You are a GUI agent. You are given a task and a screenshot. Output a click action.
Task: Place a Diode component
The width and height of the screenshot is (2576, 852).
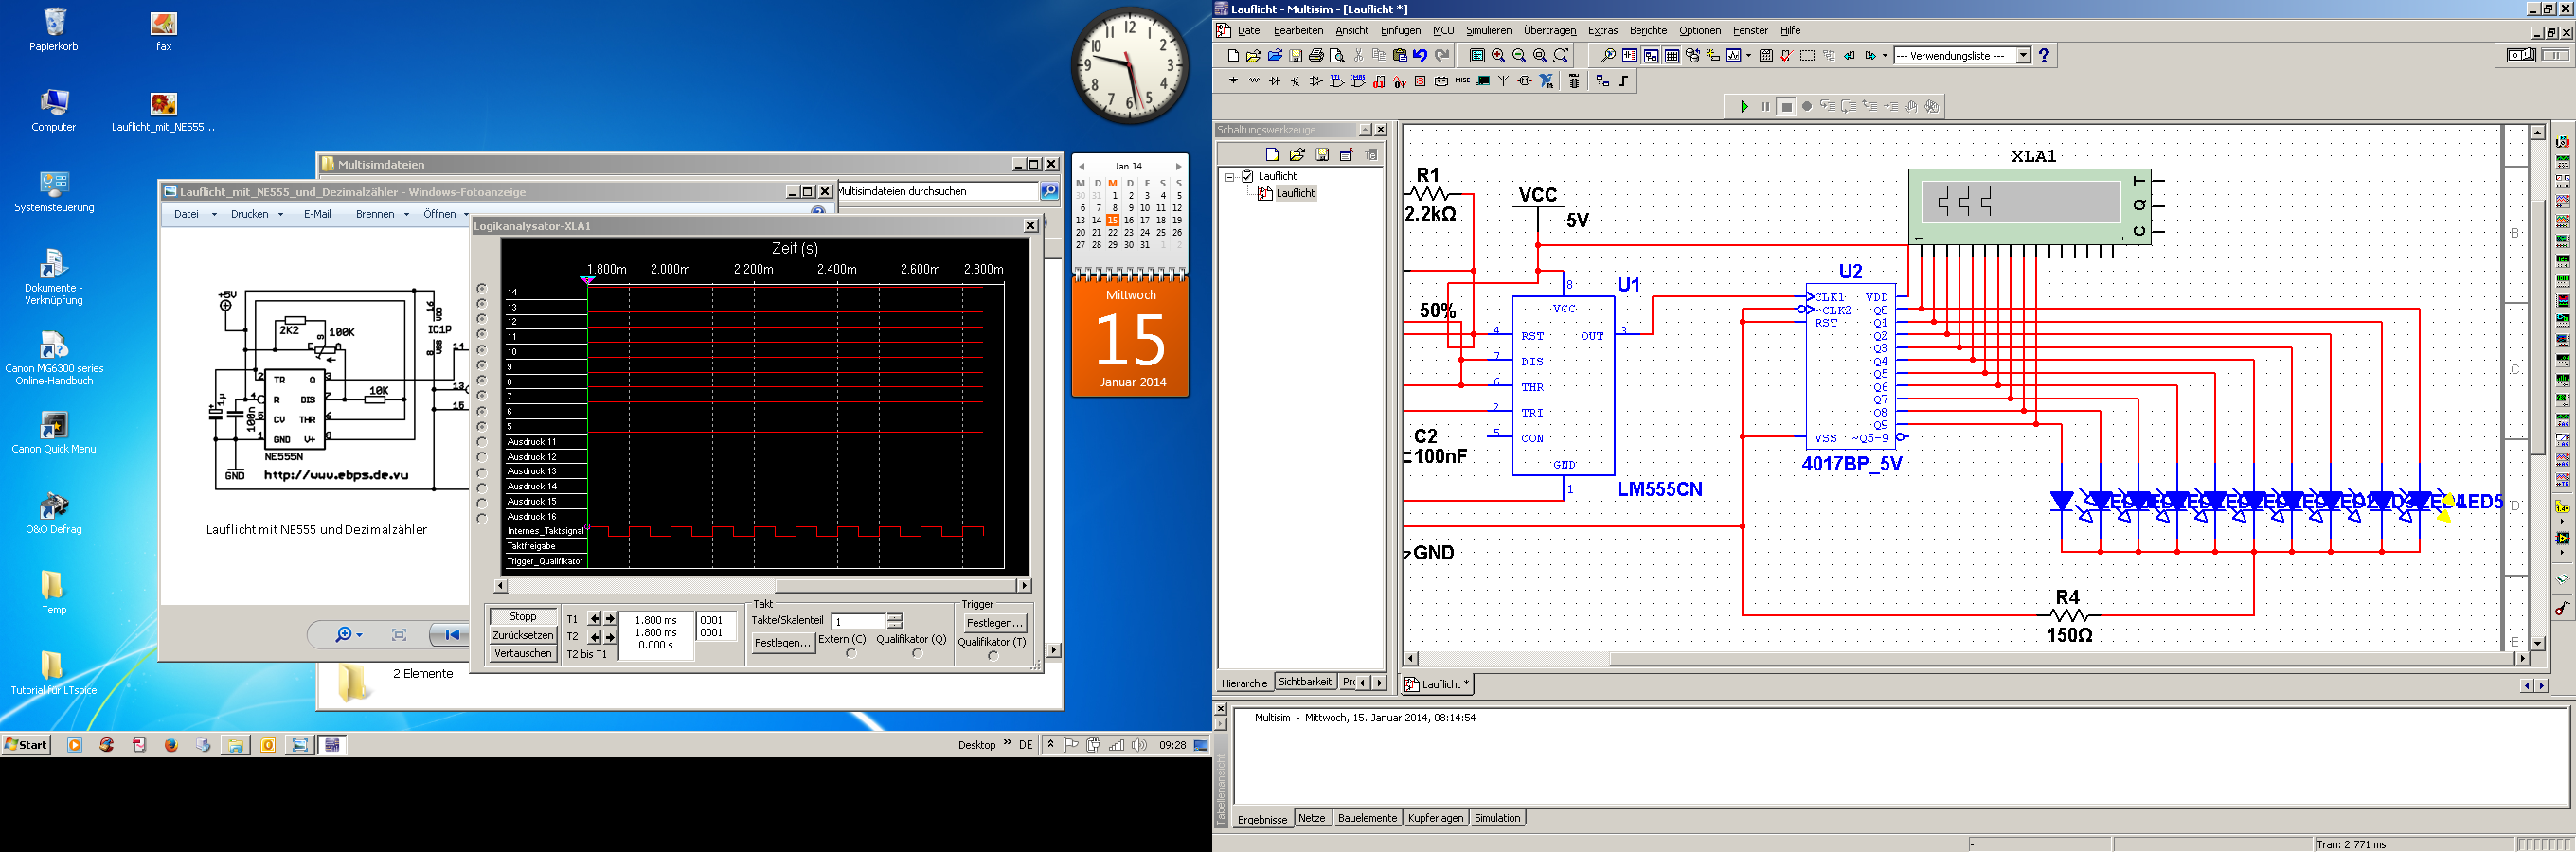pyautogui.click(x=1275, y=82)
